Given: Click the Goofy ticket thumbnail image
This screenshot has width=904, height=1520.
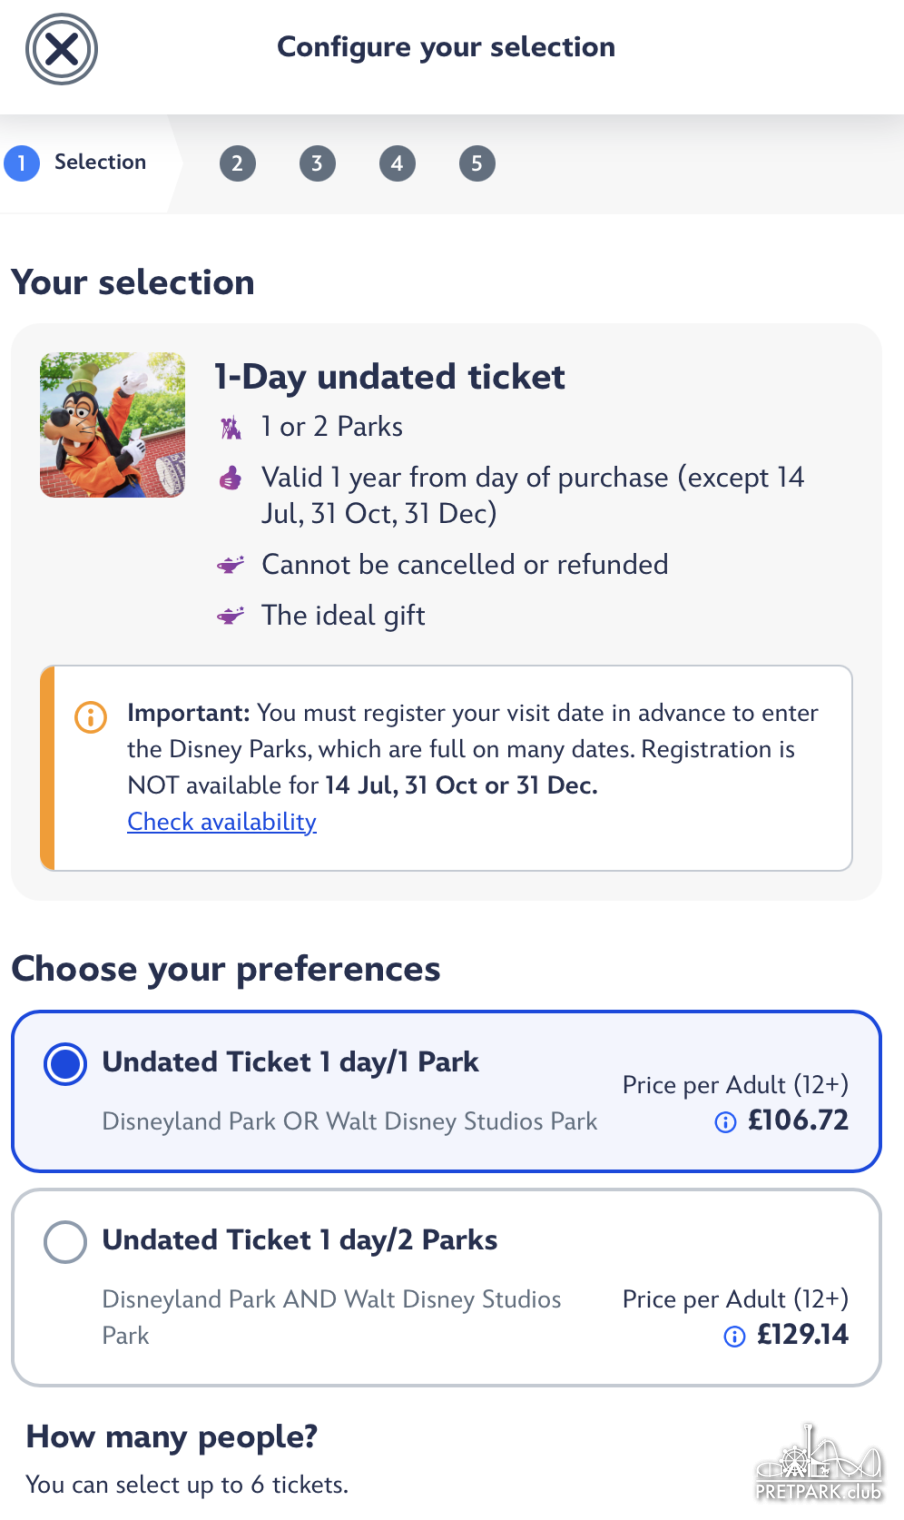Looking at the screenshot, I should pyautogui.click(x=112, y=425).
